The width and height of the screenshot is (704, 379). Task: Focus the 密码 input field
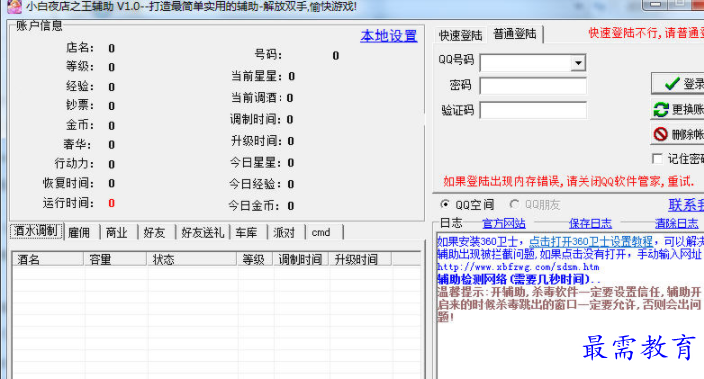[x=533, y=85]
